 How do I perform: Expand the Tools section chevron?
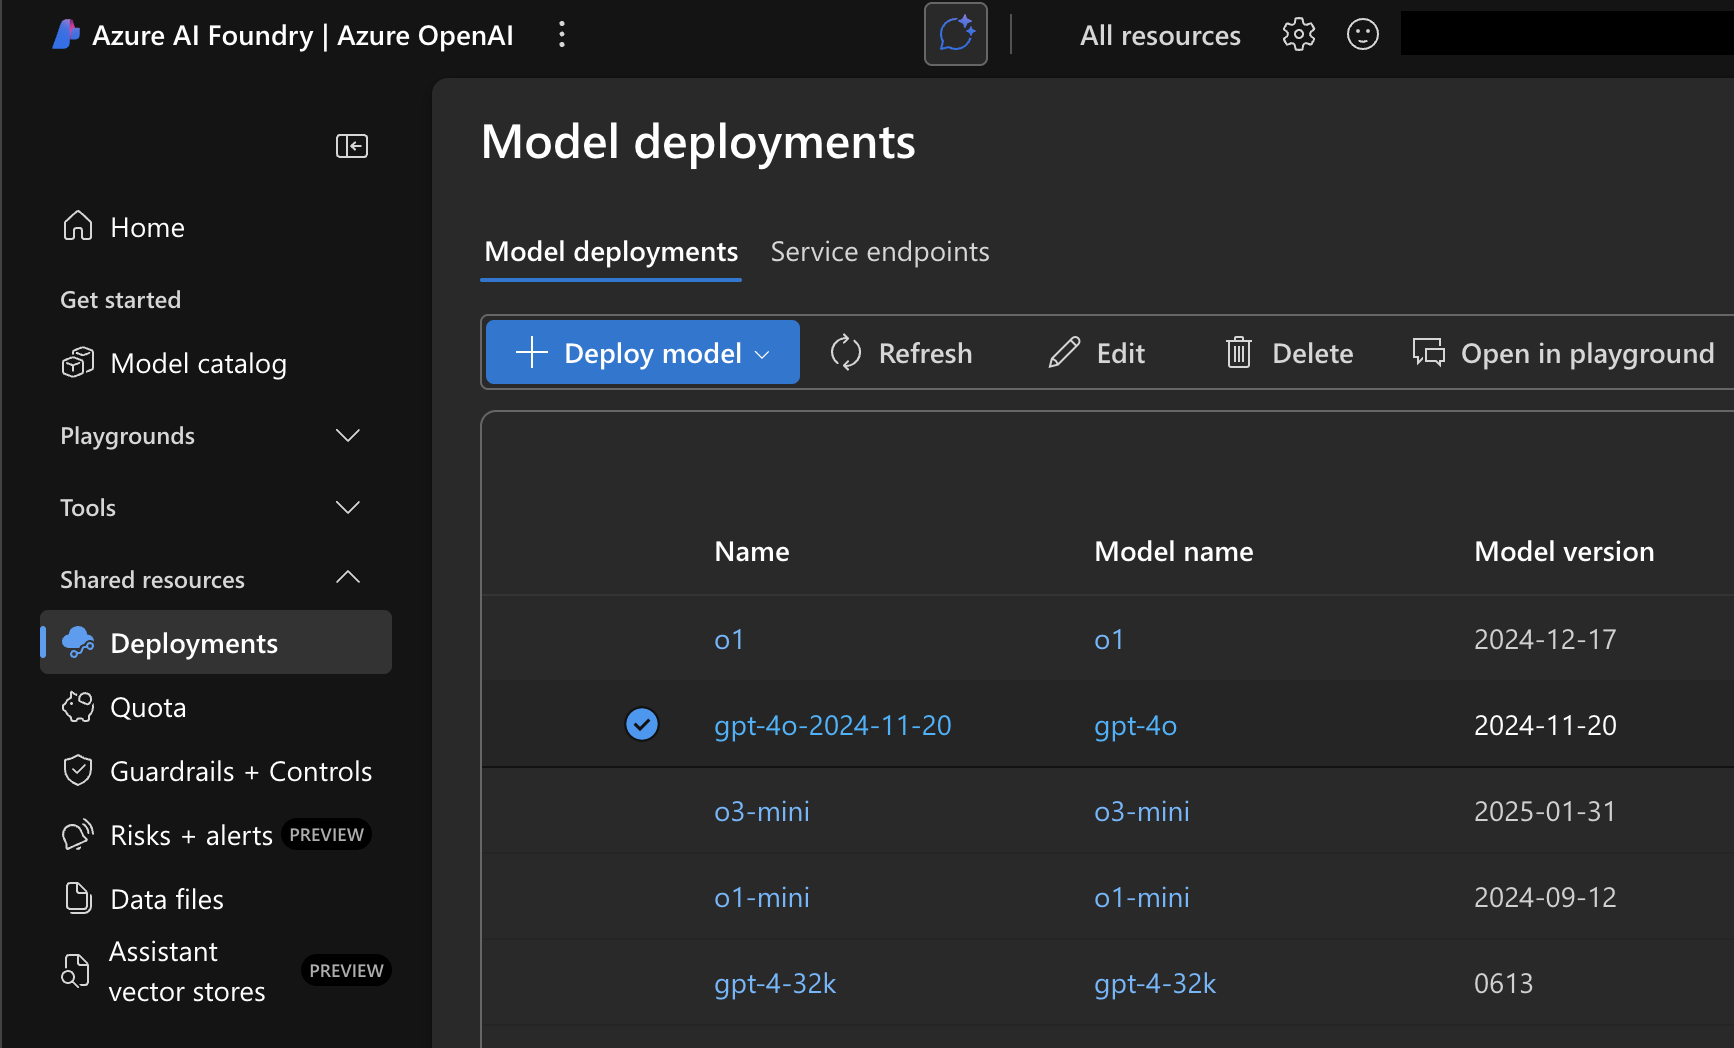[347, 508]
